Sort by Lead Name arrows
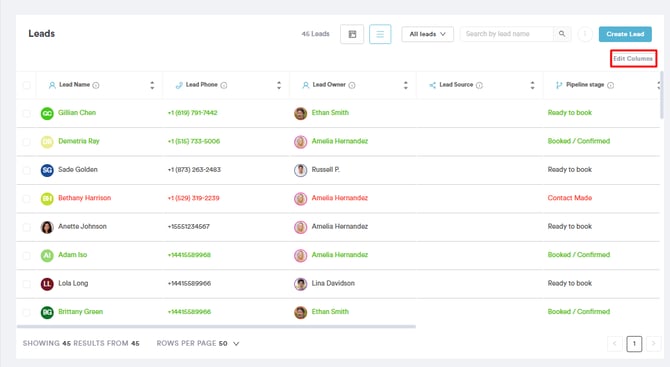Viewport: 670px width, 367px height. (152, 85)
